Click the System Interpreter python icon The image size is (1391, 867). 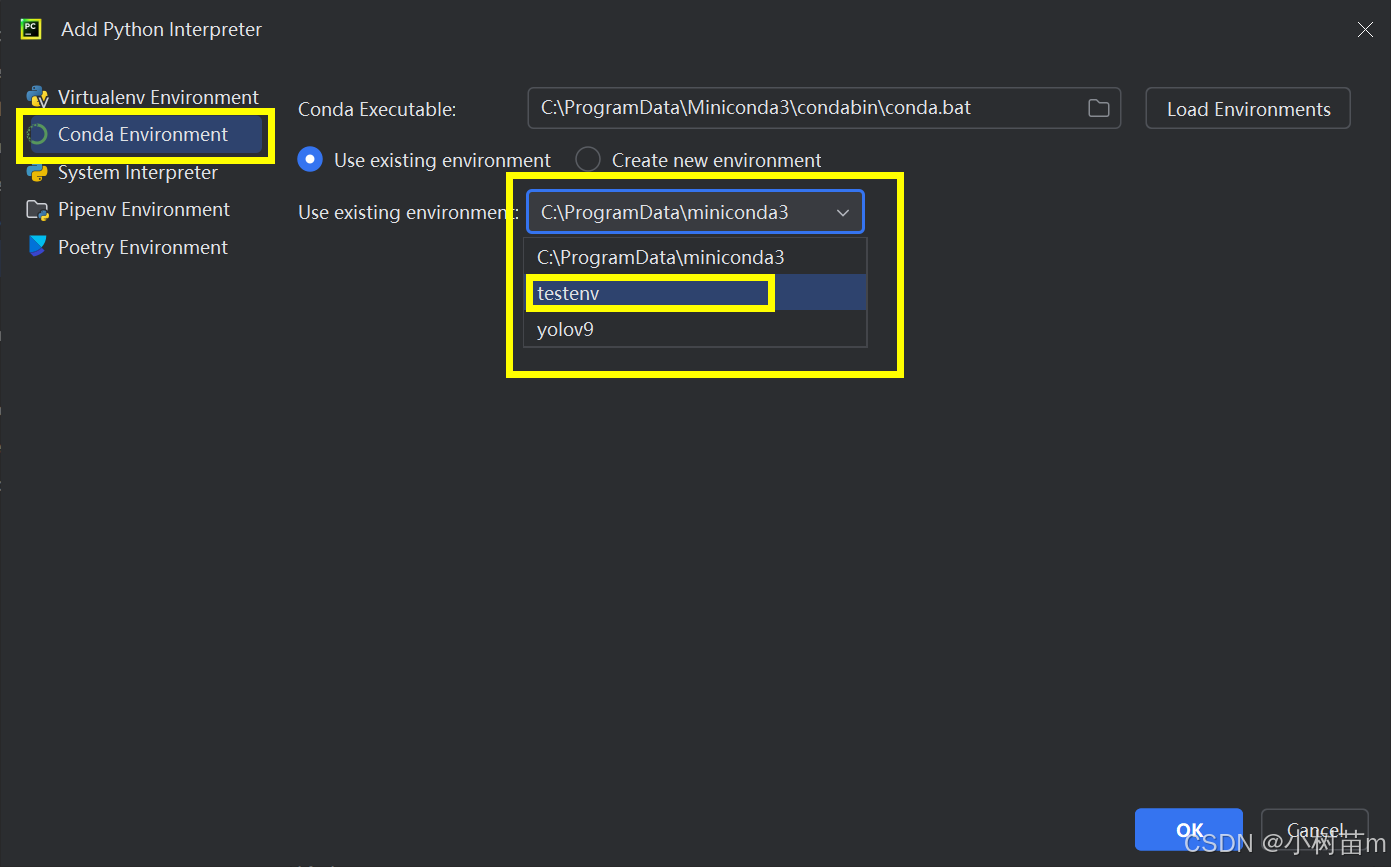tap(38, 172)
